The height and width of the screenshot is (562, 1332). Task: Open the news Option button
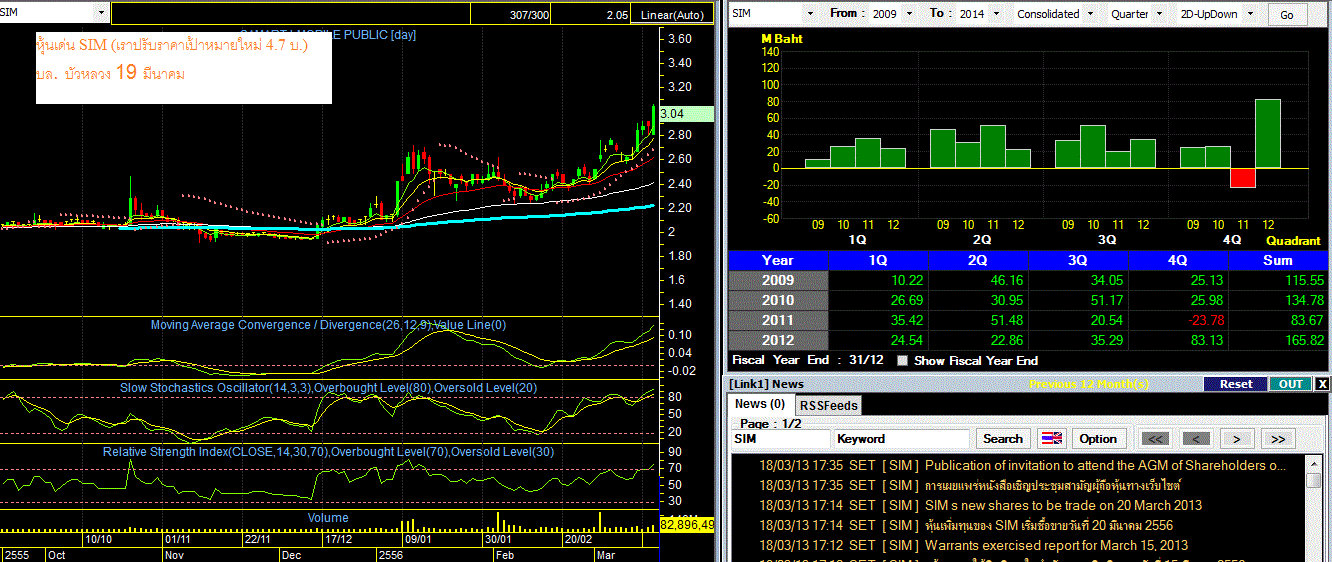(x=1098, y=438)
